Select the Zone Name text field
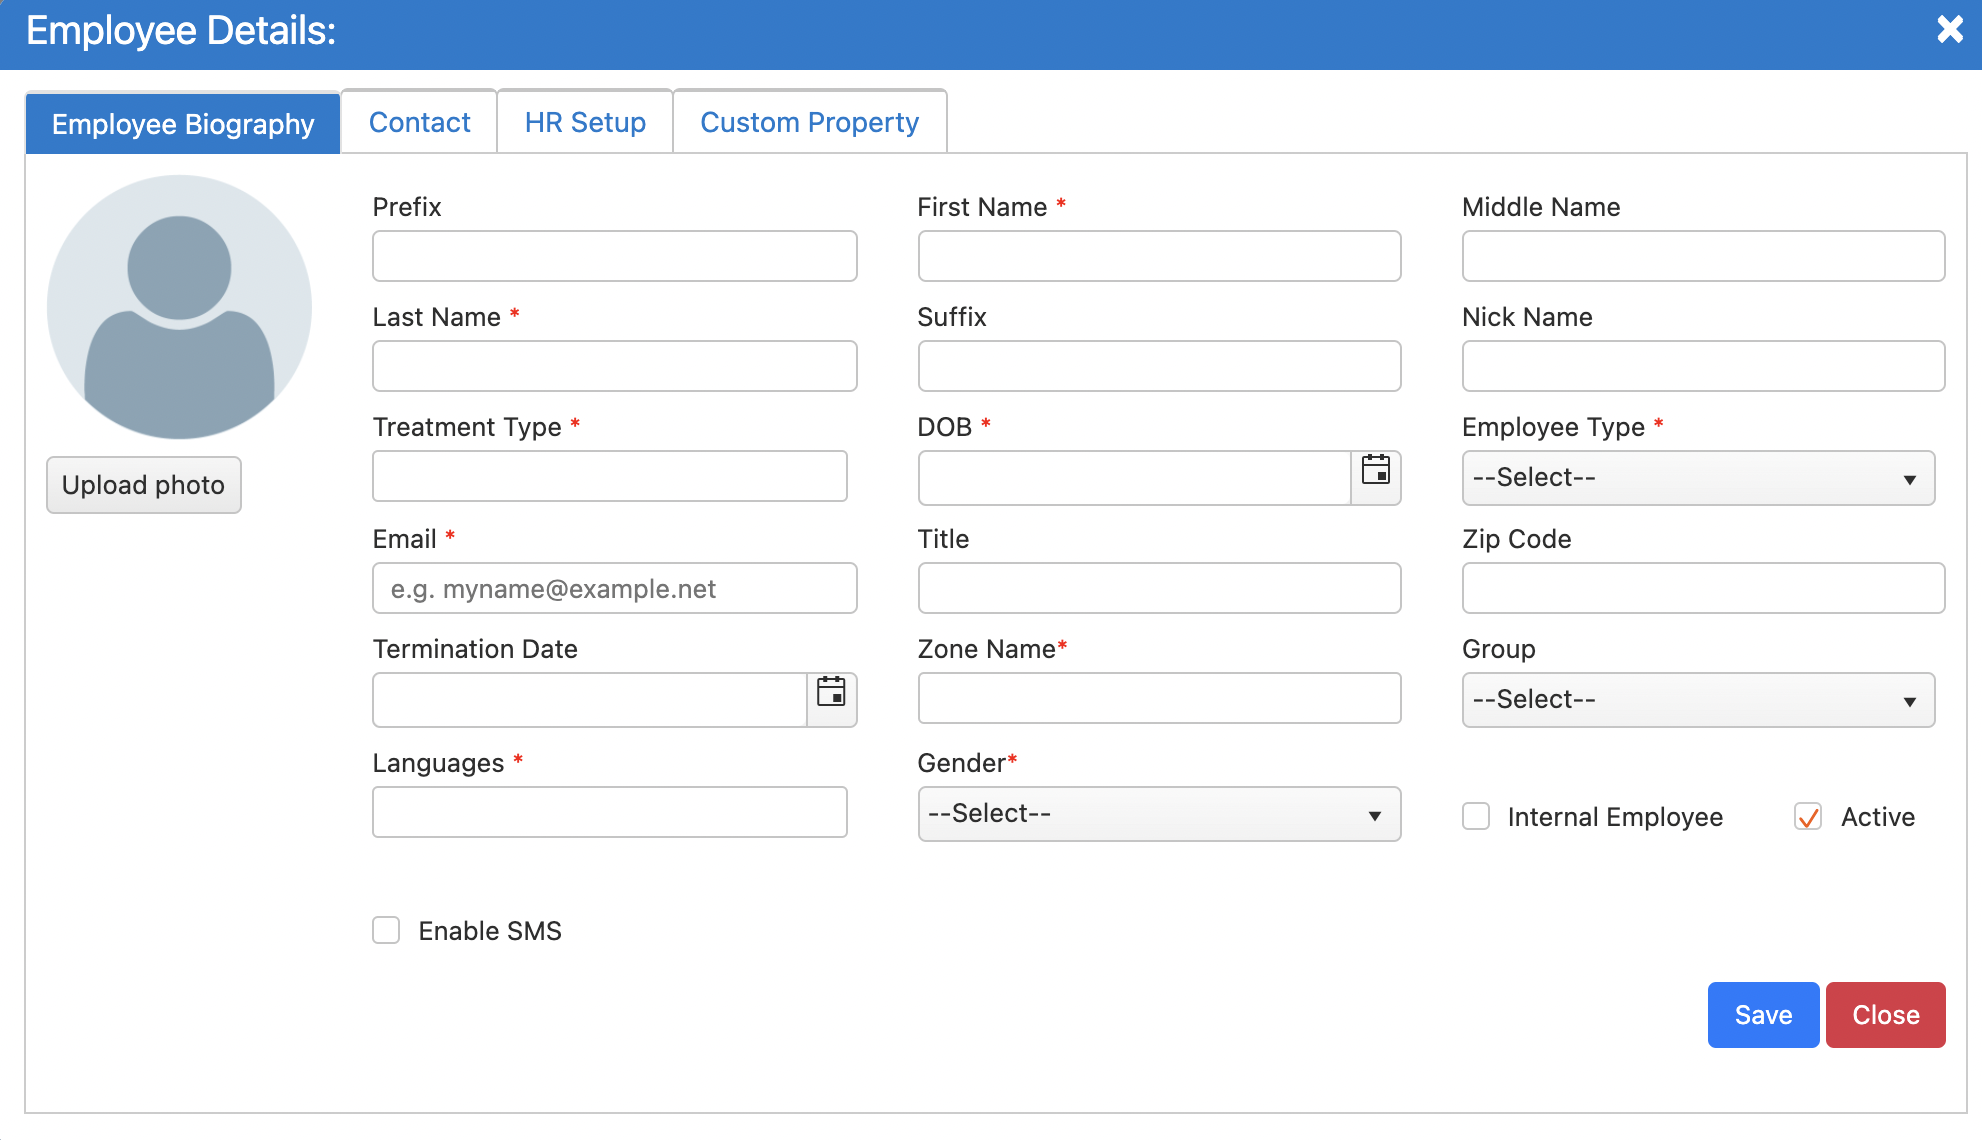This screenshot has height=1140, width=1982. coord(1158,698)
